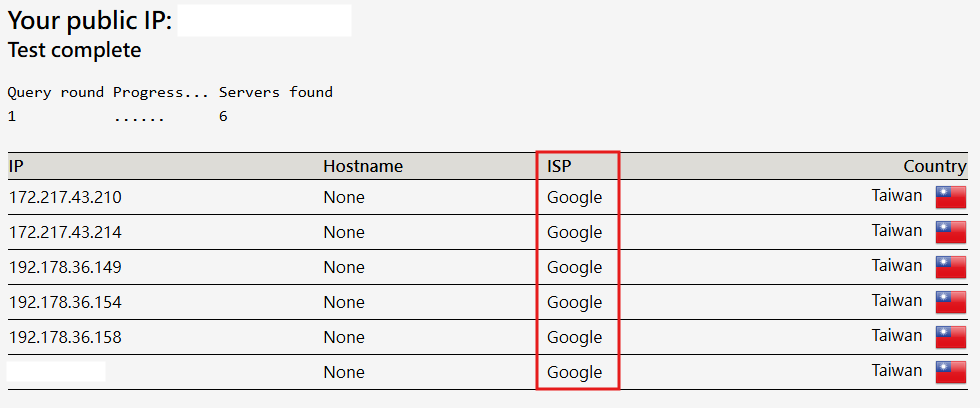Click the IP column header
Viewport: 980px width, 408px height.
[x=16, y=166]
